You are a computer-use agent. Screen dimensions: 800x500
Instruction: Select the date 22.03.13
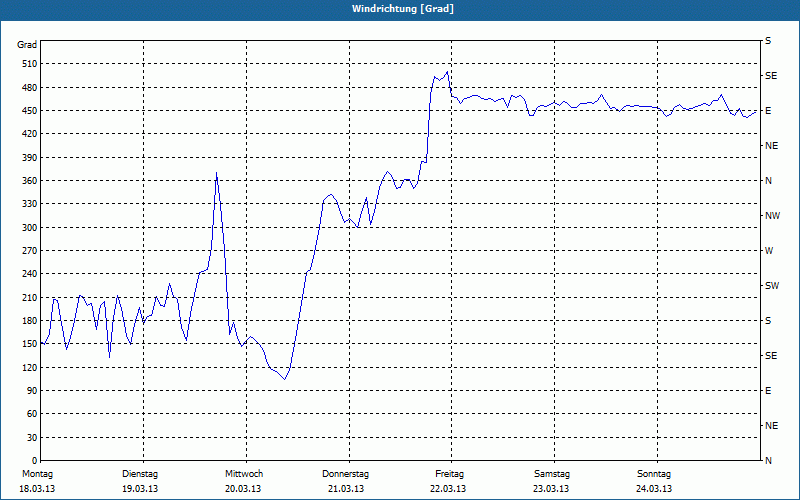tap(448, 489)
